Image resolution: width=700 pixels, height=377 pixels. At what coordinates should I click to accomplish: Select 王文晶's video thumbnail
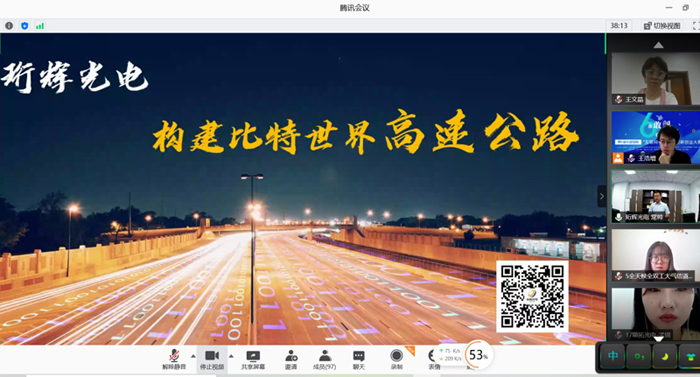click(x=655, y=79)
